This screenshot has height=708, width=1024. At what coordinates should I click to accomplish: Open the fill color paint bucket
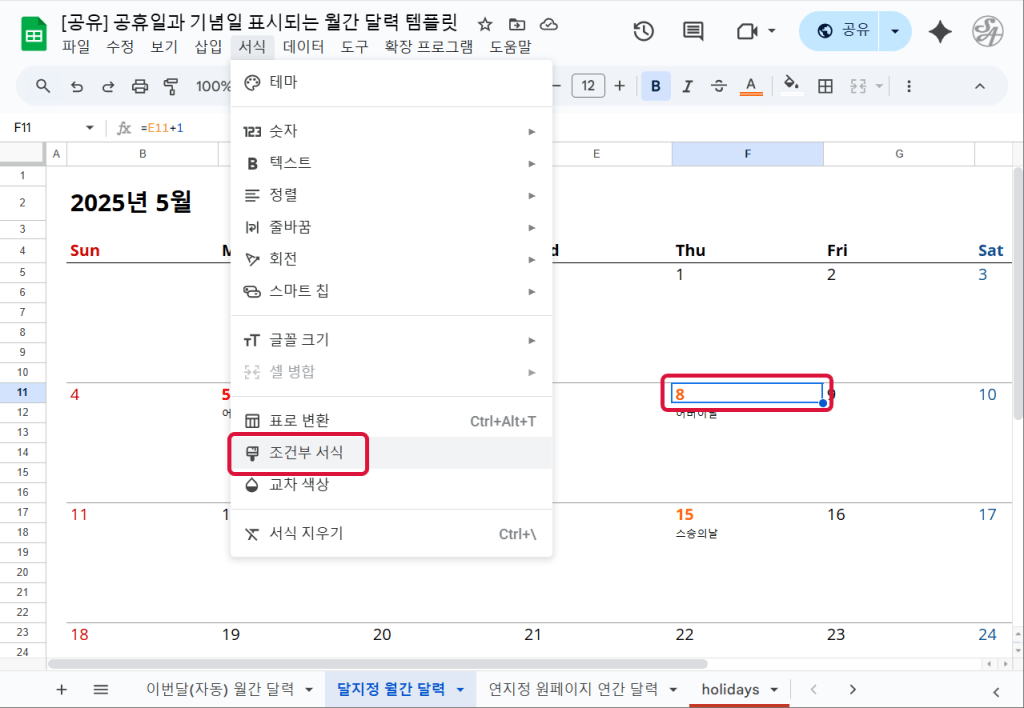tap(791, 86)
